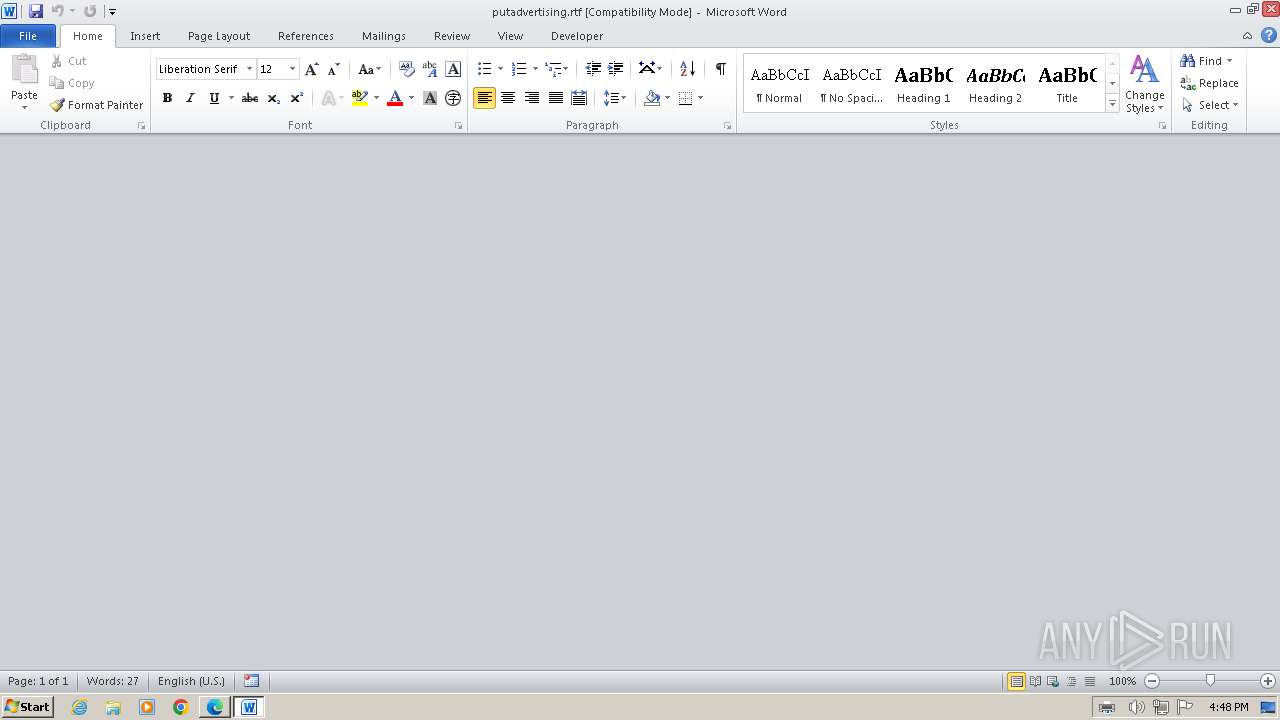Click the Phonetic Guide icon
Screen dimensions: 1280x720
point(430,69)
